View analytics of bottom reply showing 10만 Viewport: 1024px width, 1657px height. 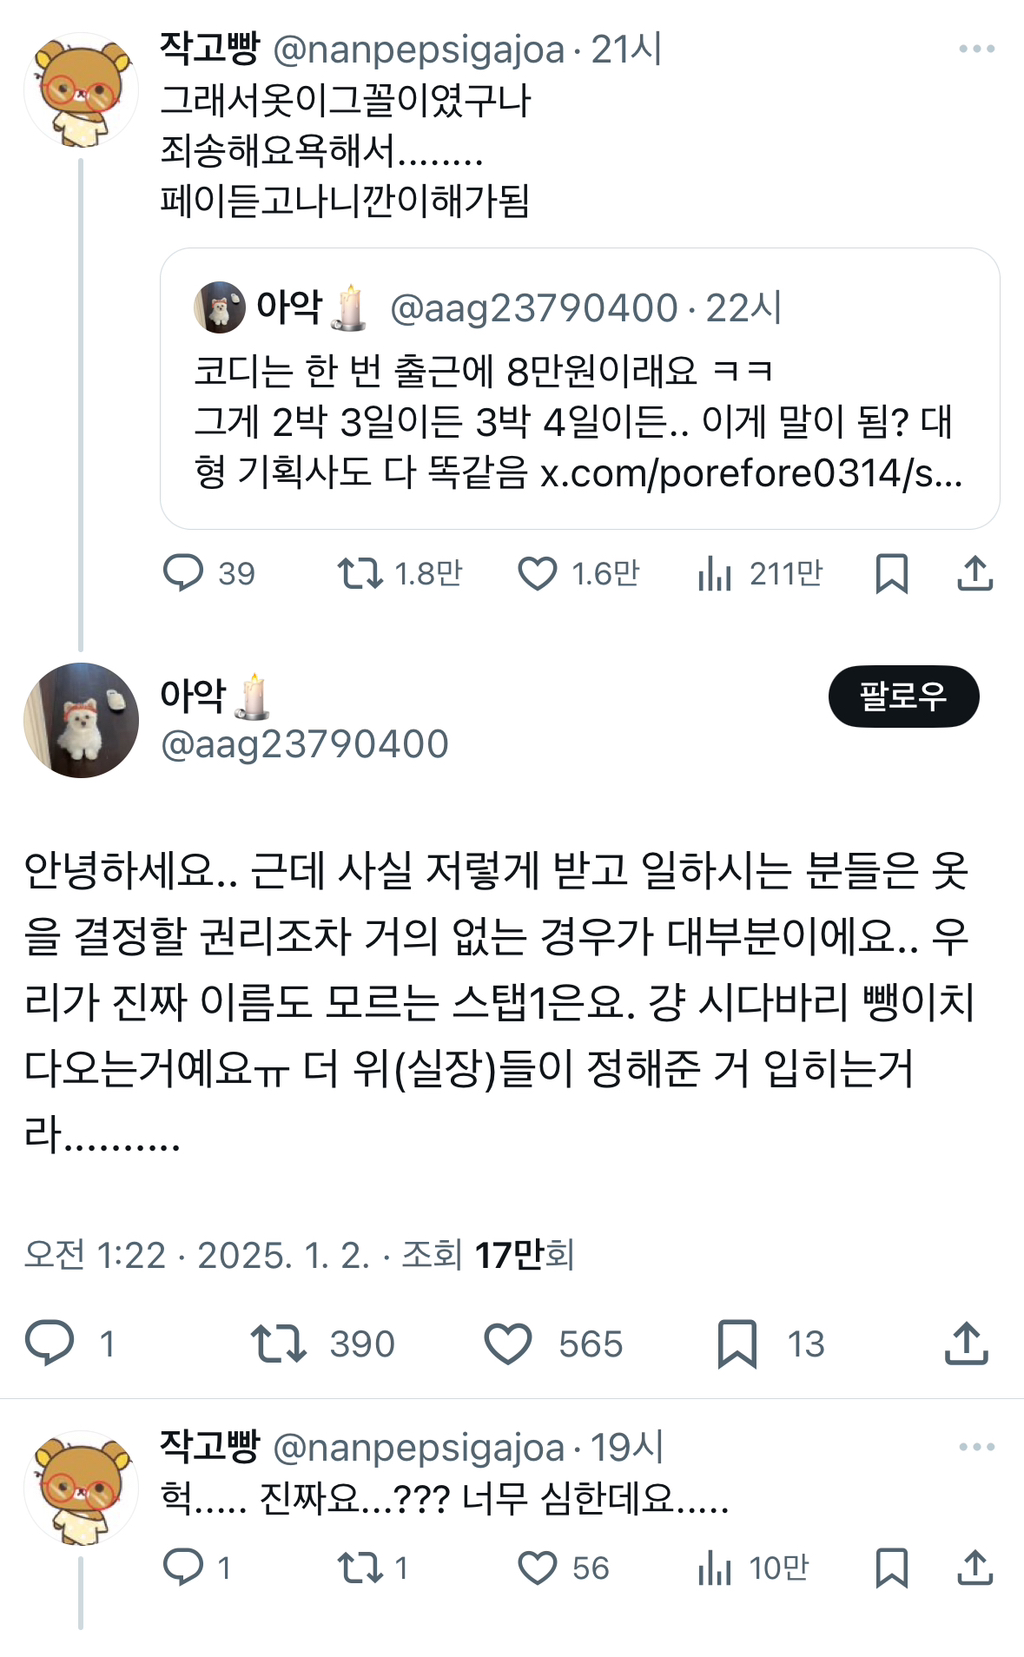[715, 1567]
